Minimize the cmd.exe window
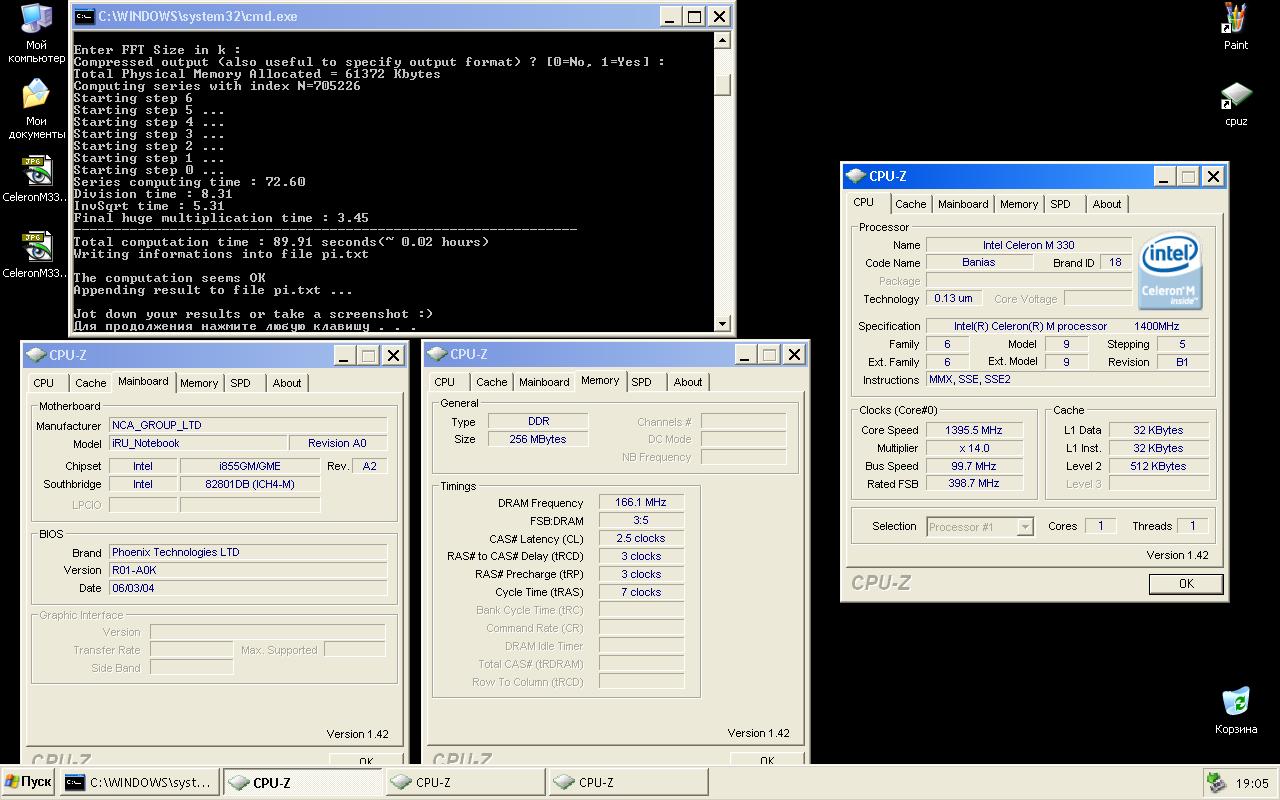The width and height of the screenshot is (1280, 800). 671,16
